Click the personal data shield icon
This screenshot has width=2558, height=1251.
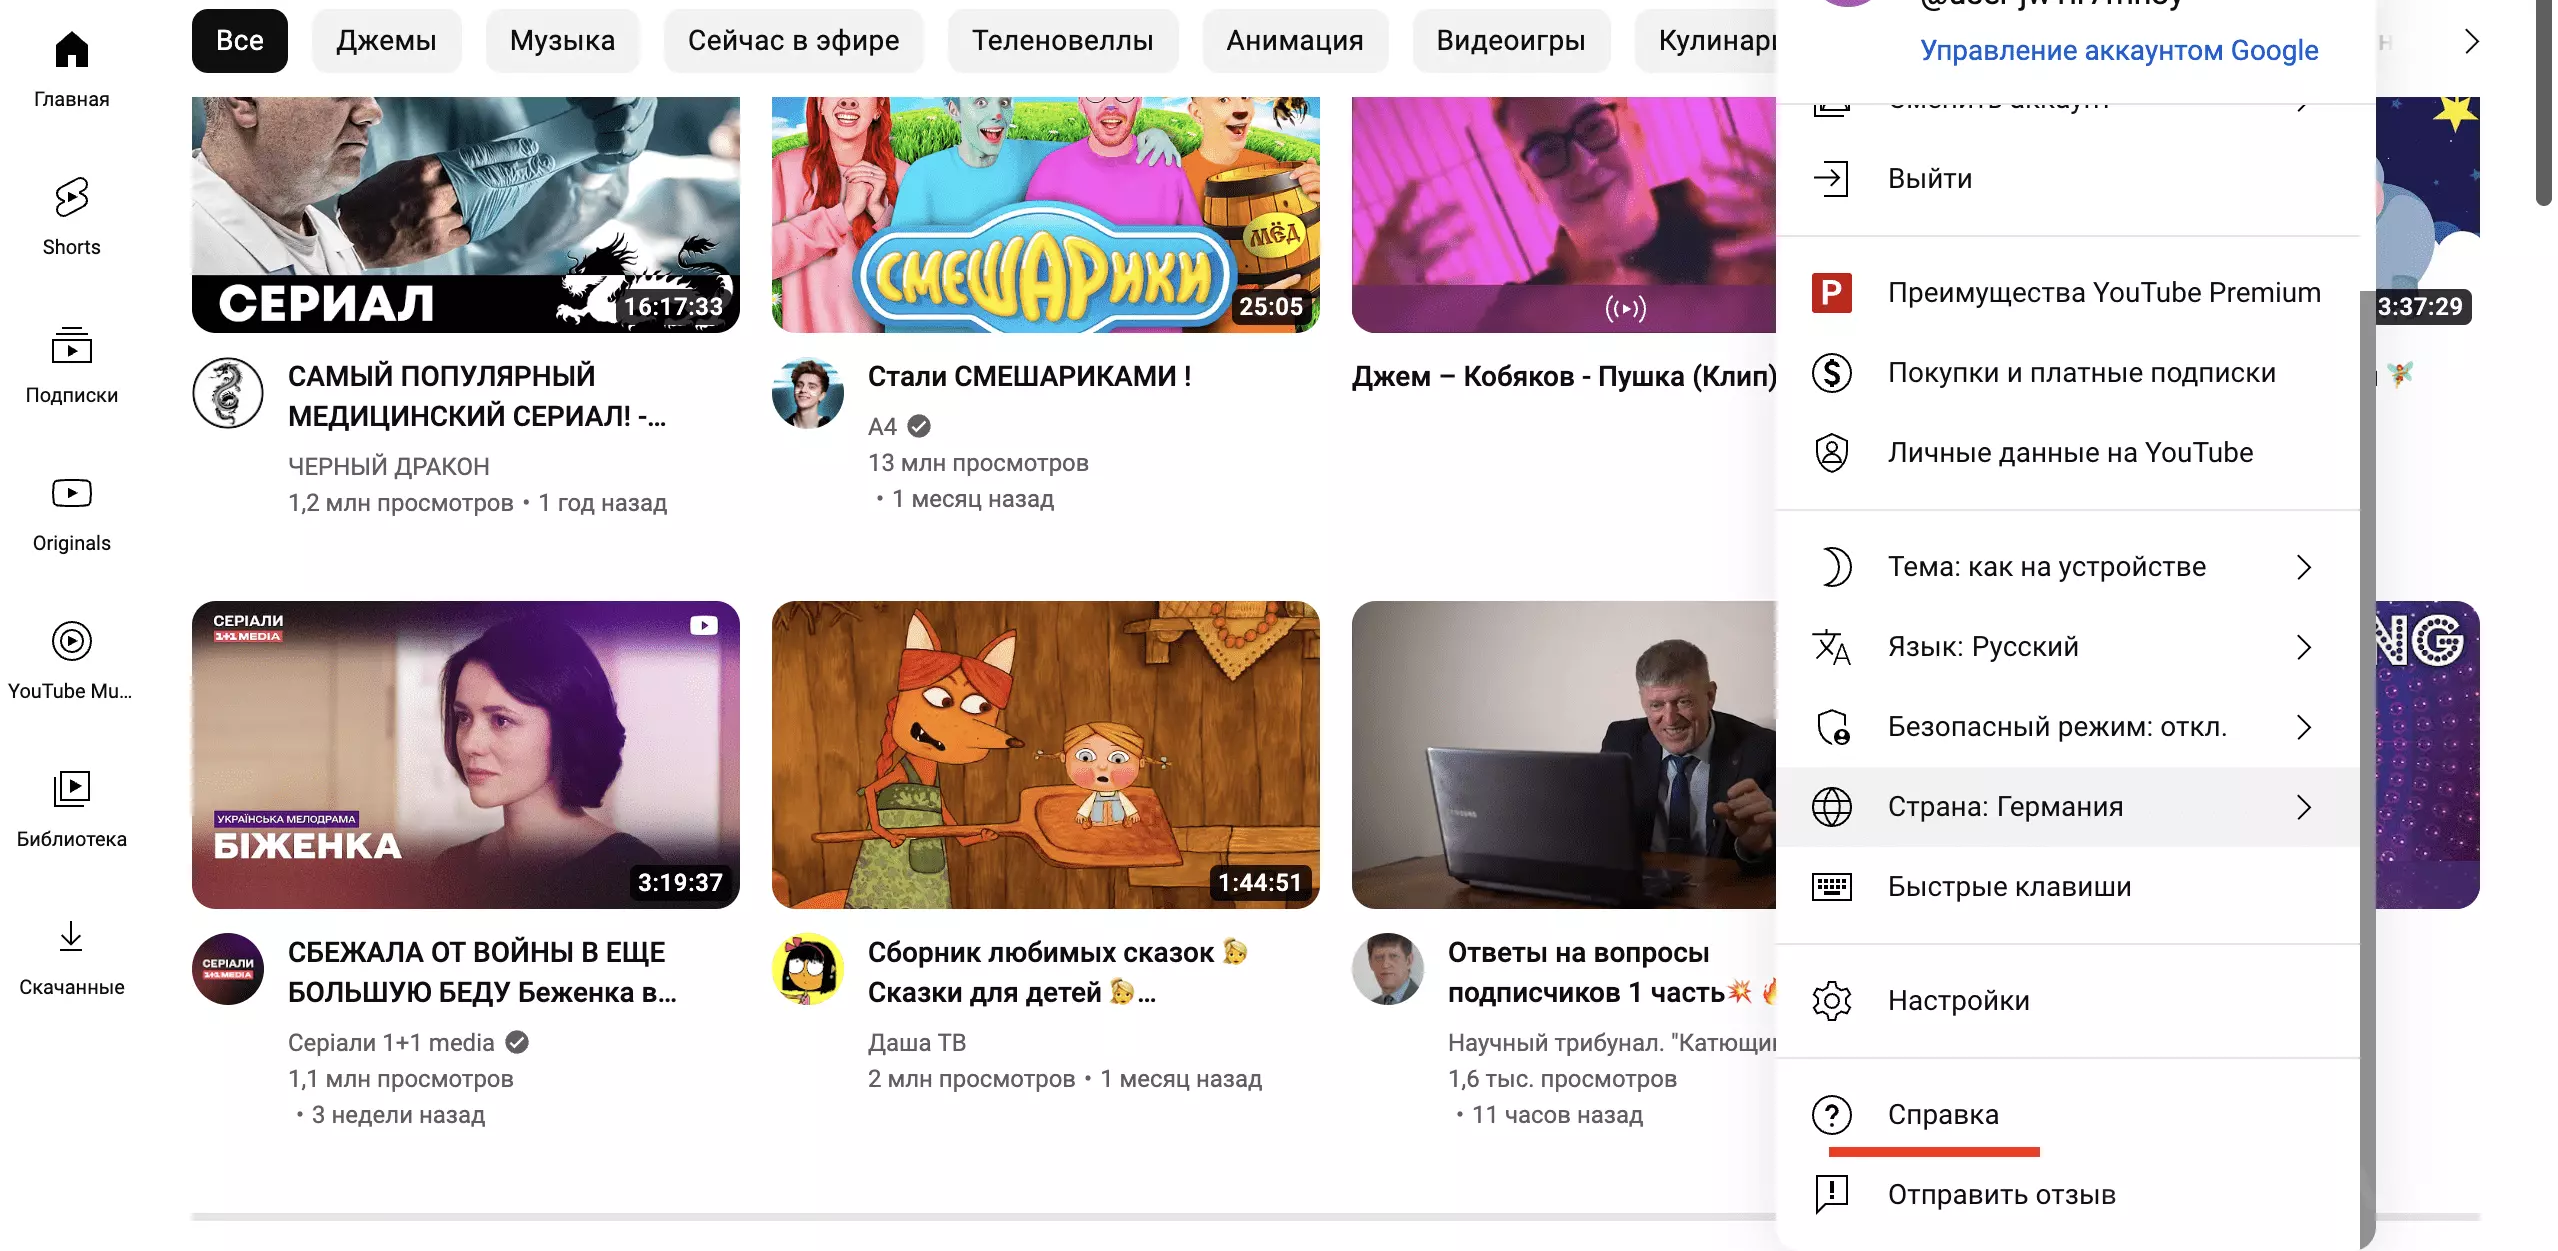pos(1831,453)
